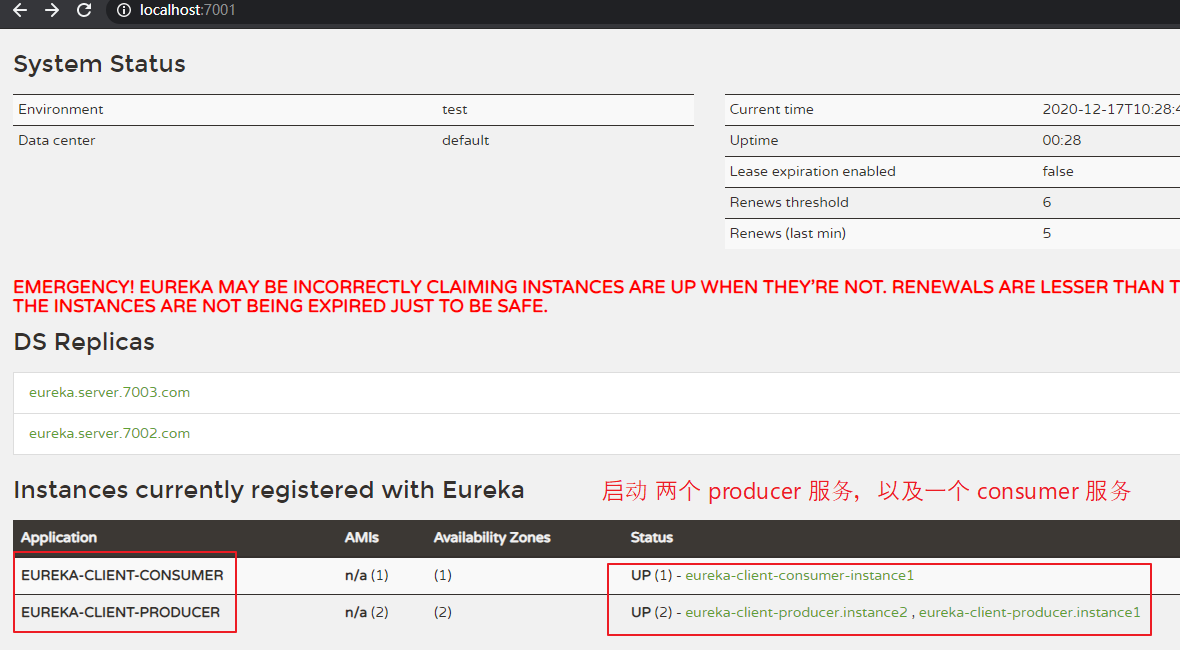
Task: Open eureka-client-consumer-instance1 link
Action: pos(799,576)
